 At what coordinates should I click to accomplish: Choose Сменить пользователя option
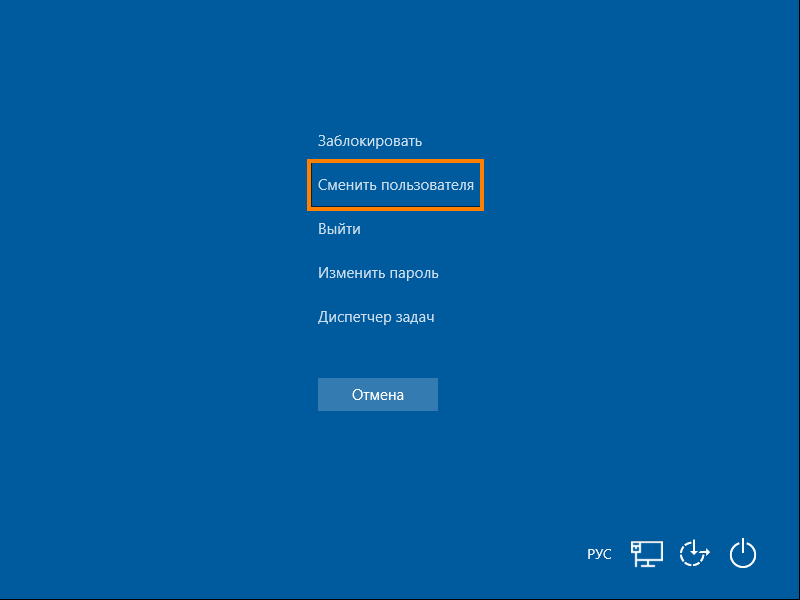395,185
